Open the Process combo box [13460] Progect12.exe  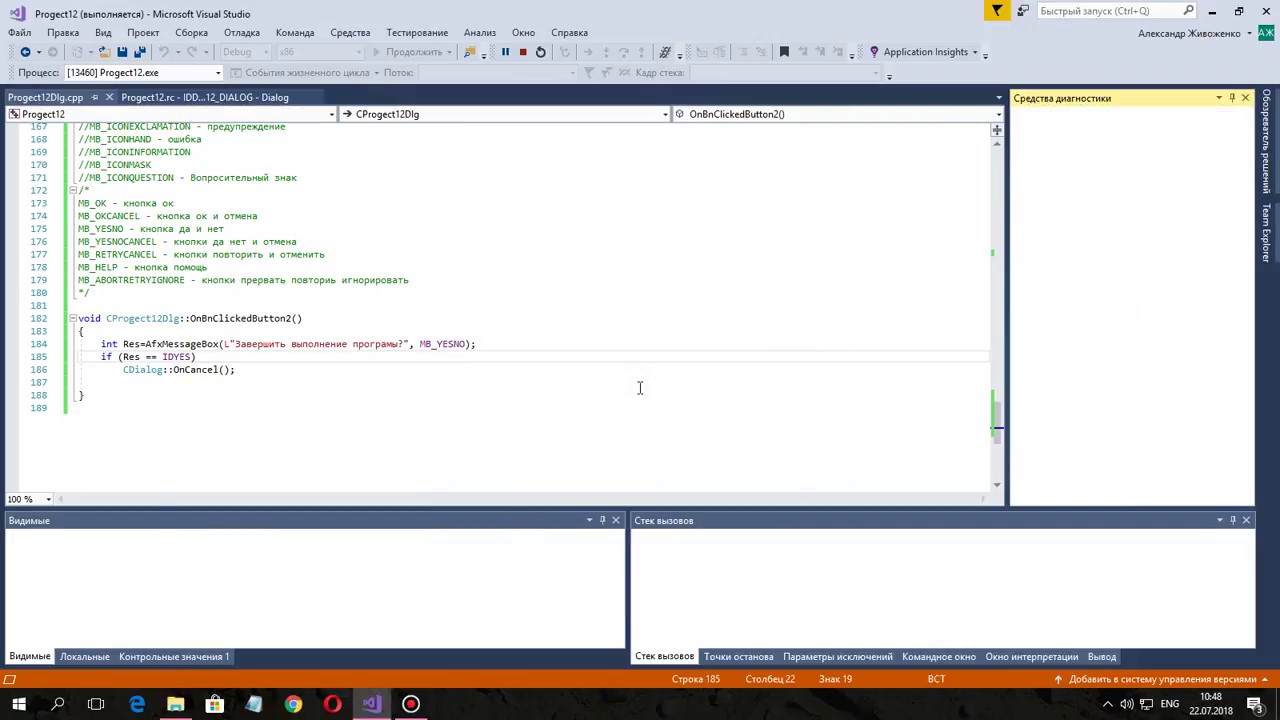coord(143,73)
